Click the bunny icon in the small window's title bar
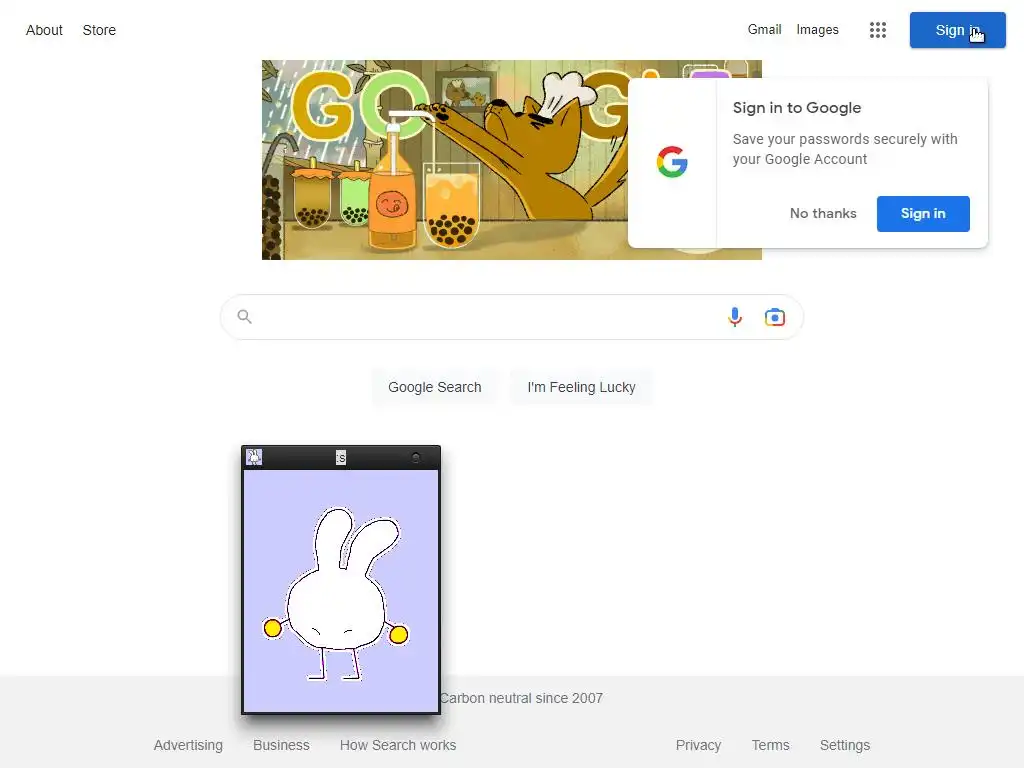This screenshot has height=768, width=1024. point(254,457)
